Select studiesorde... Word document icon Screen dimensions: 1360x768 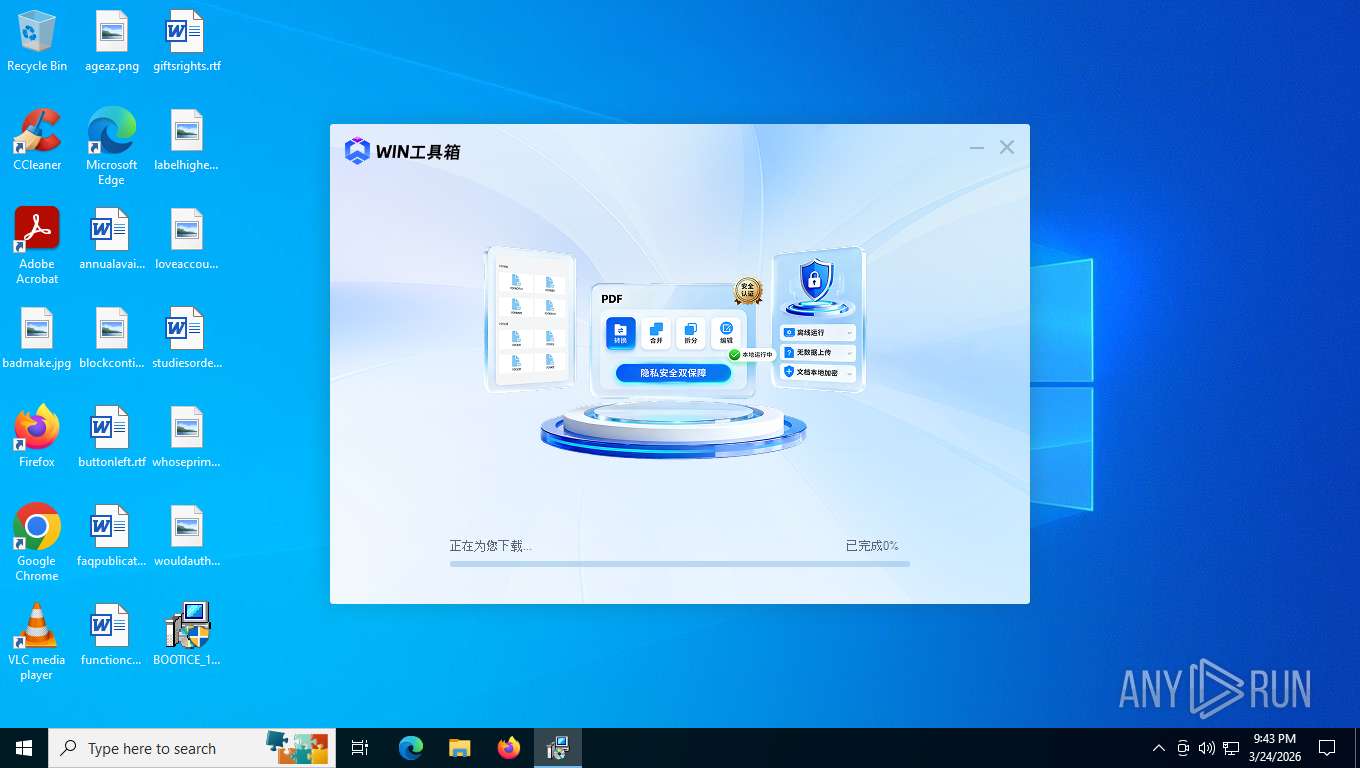point(186,338)
